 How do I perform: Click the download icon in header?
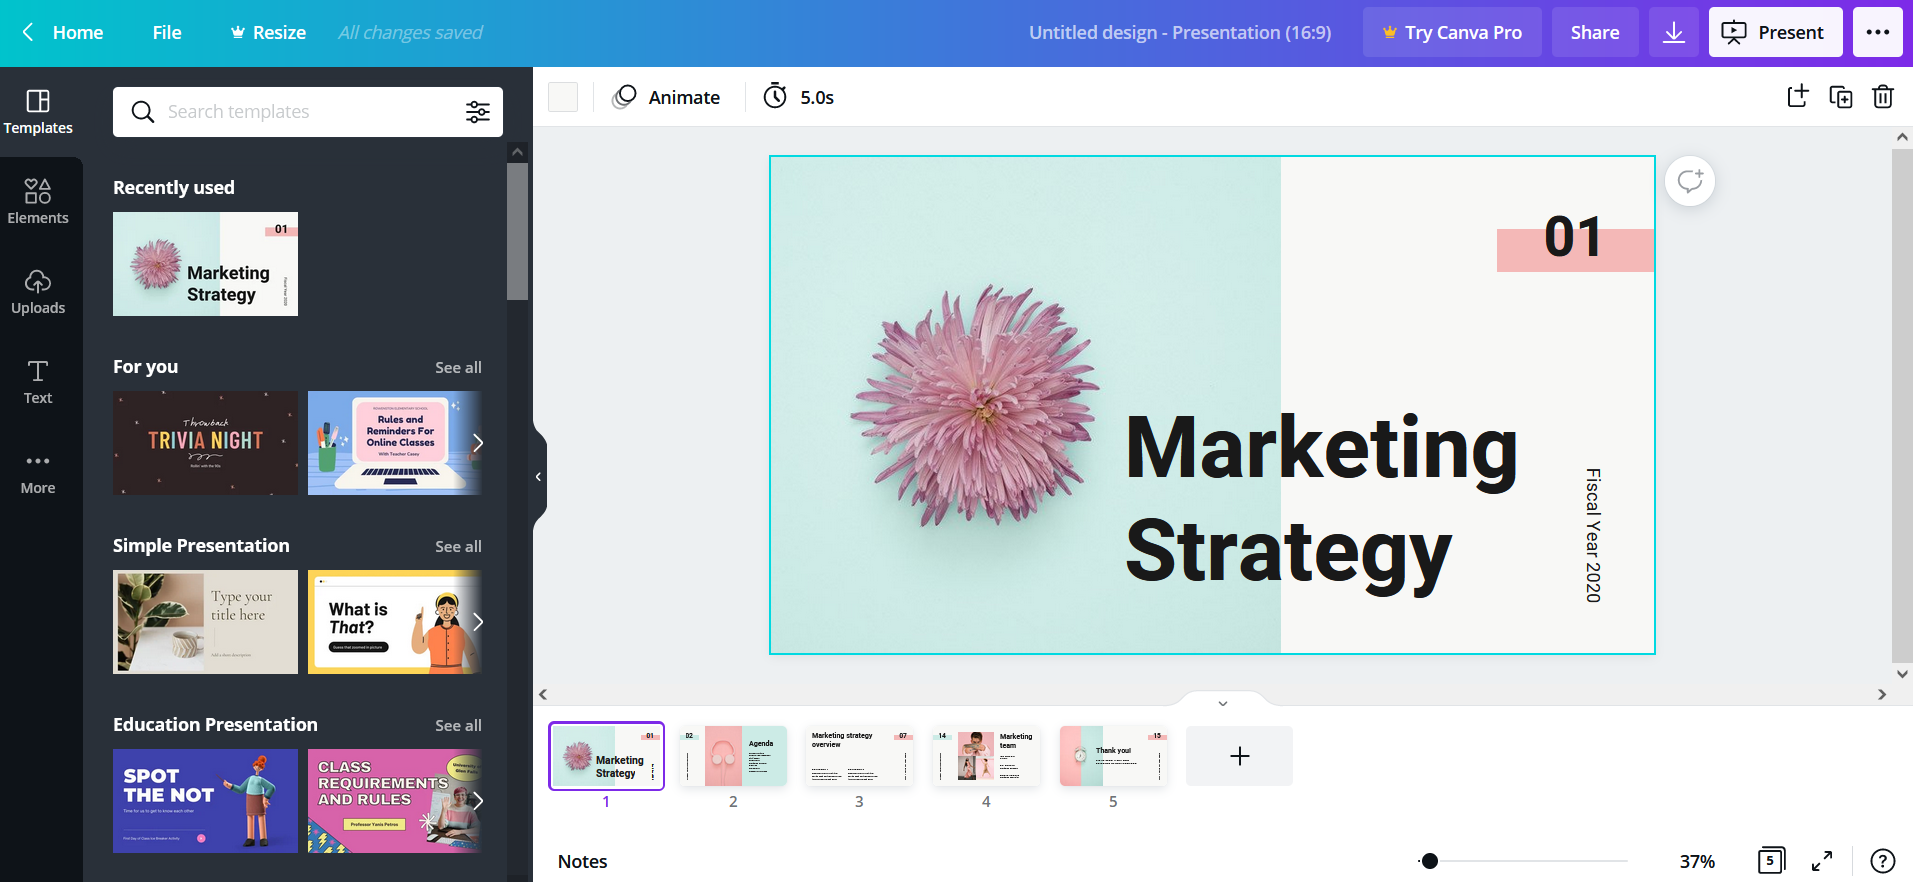[x=1673, y=33]
